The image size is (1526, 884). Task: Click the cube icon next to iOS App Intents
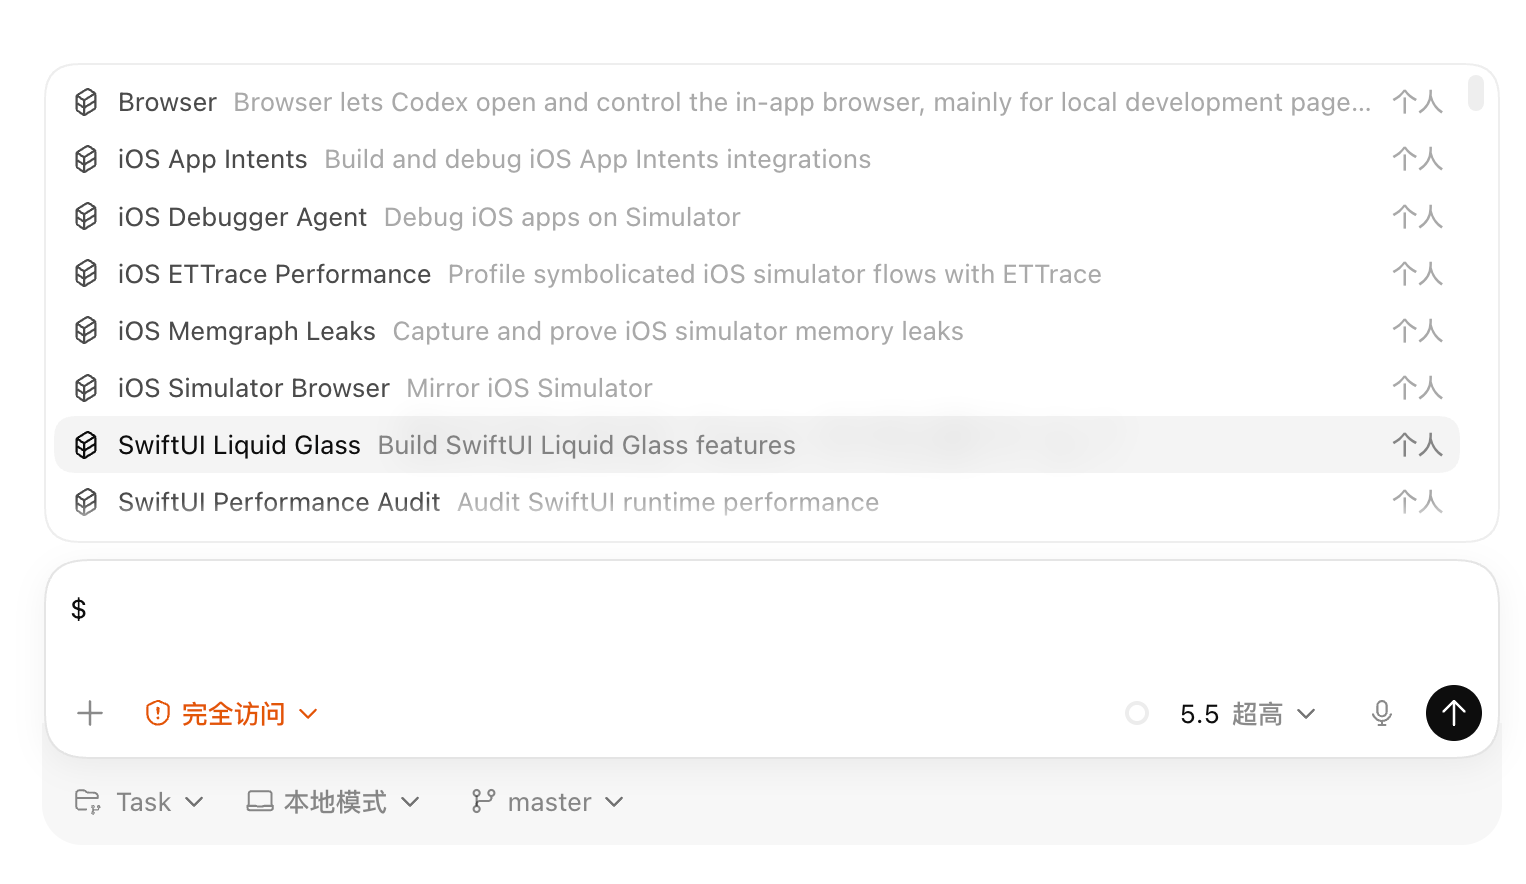point(86,159)
